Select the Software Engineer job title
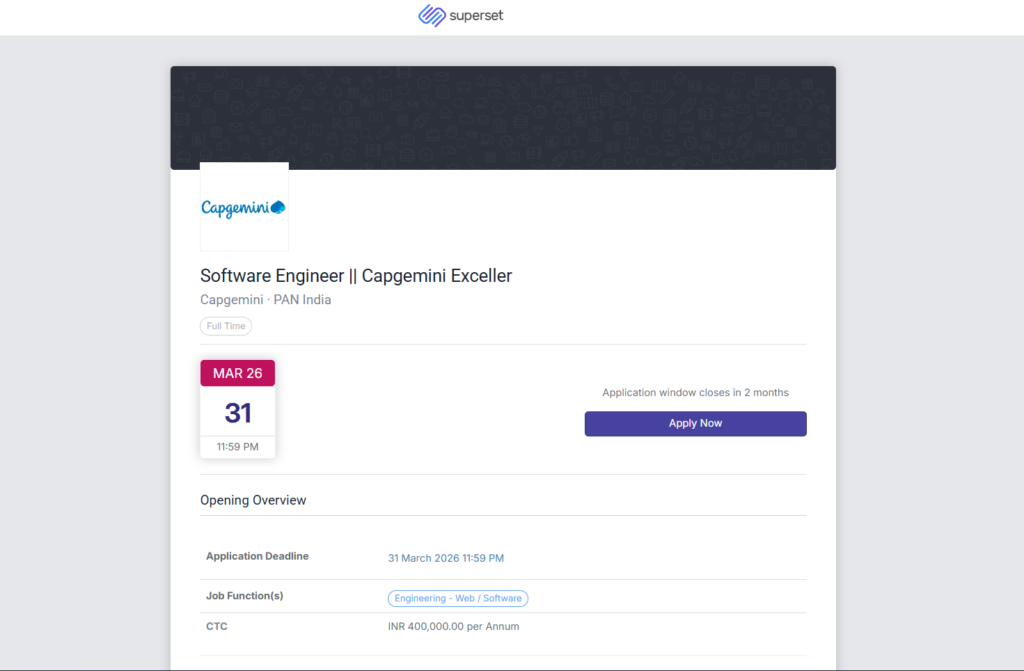Viewport: 1024px width, 671px height. click(356, 276)
